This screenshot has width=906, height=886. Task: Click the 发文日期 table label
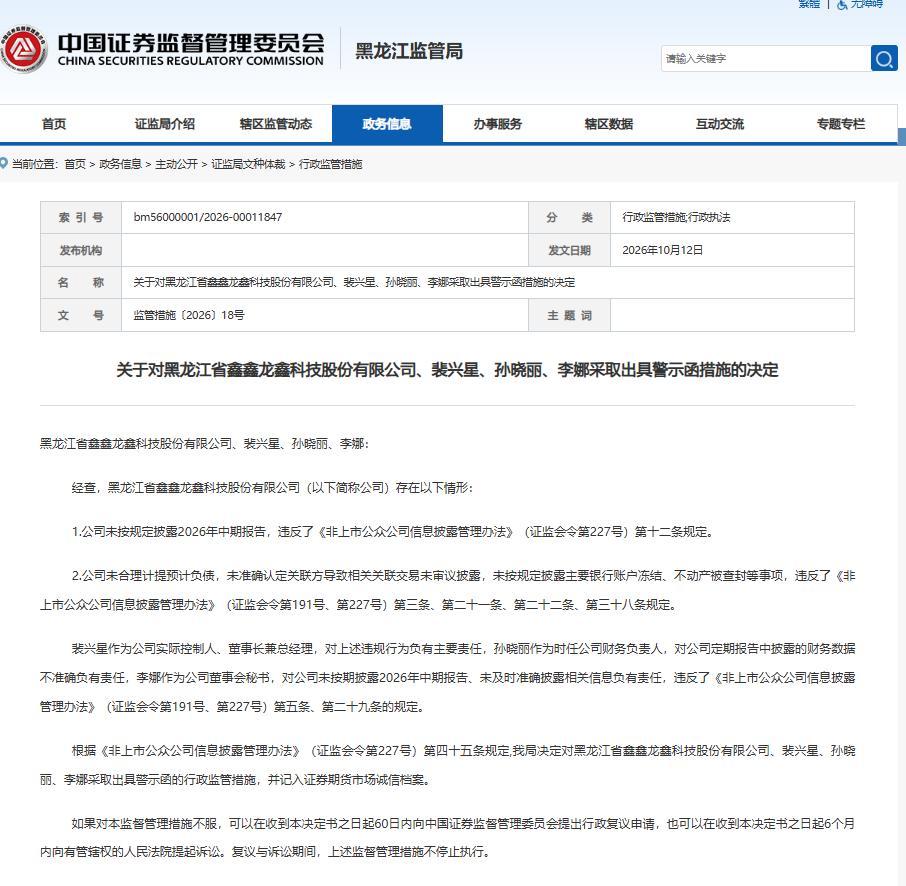click(570, 250)
